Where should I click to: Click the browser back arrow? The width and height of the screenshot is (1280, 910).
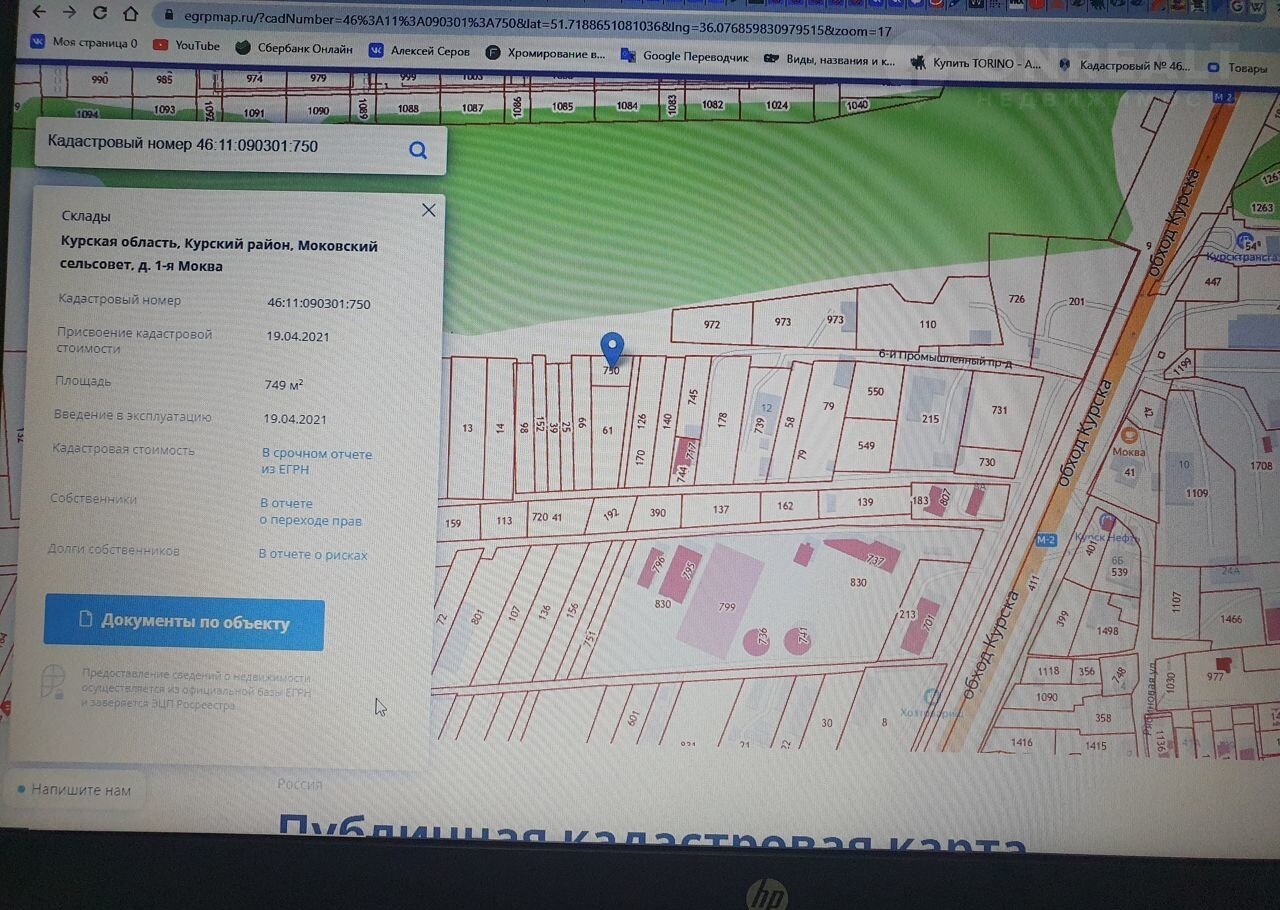[40, 13]
